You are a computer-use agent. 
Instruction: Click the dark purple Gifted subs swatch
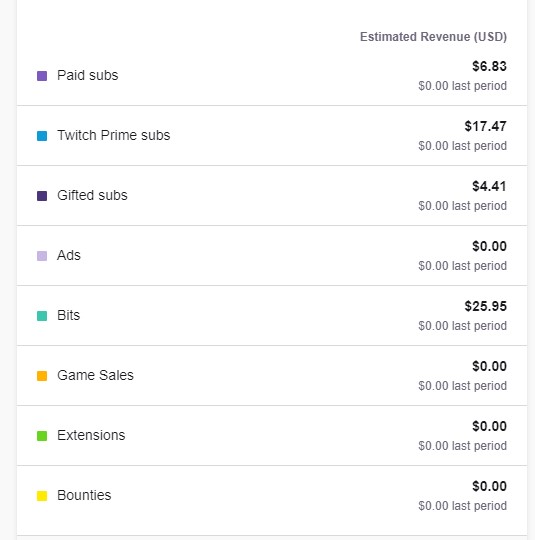pyautogui.click(x=42, y=196)
